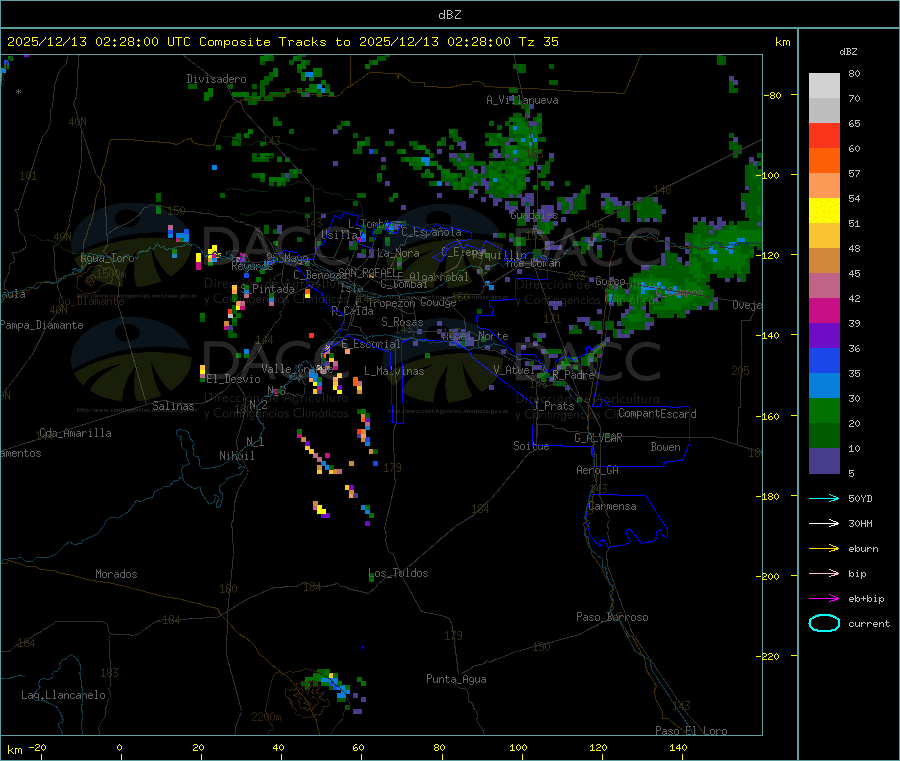
Task: Click the A_Villanueva map label
Action: pos(522,100)
